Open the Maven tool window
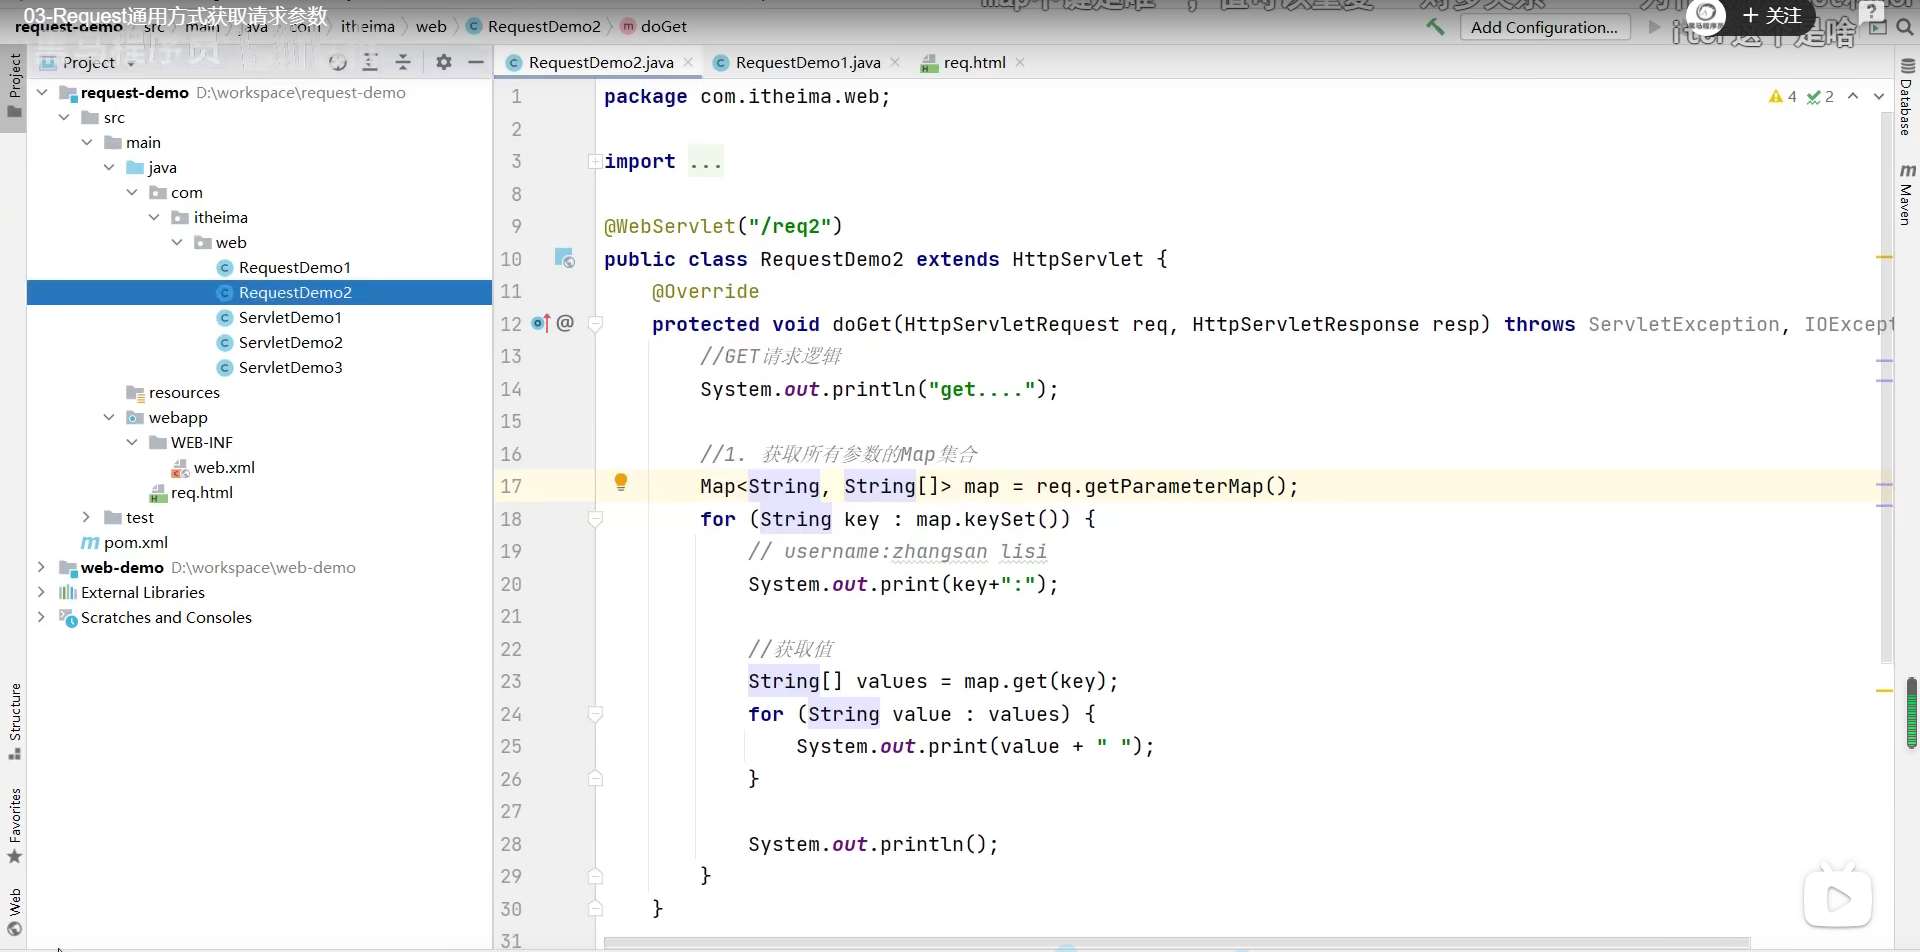Screen dimensions: 1920x952 click(1907, 194)
